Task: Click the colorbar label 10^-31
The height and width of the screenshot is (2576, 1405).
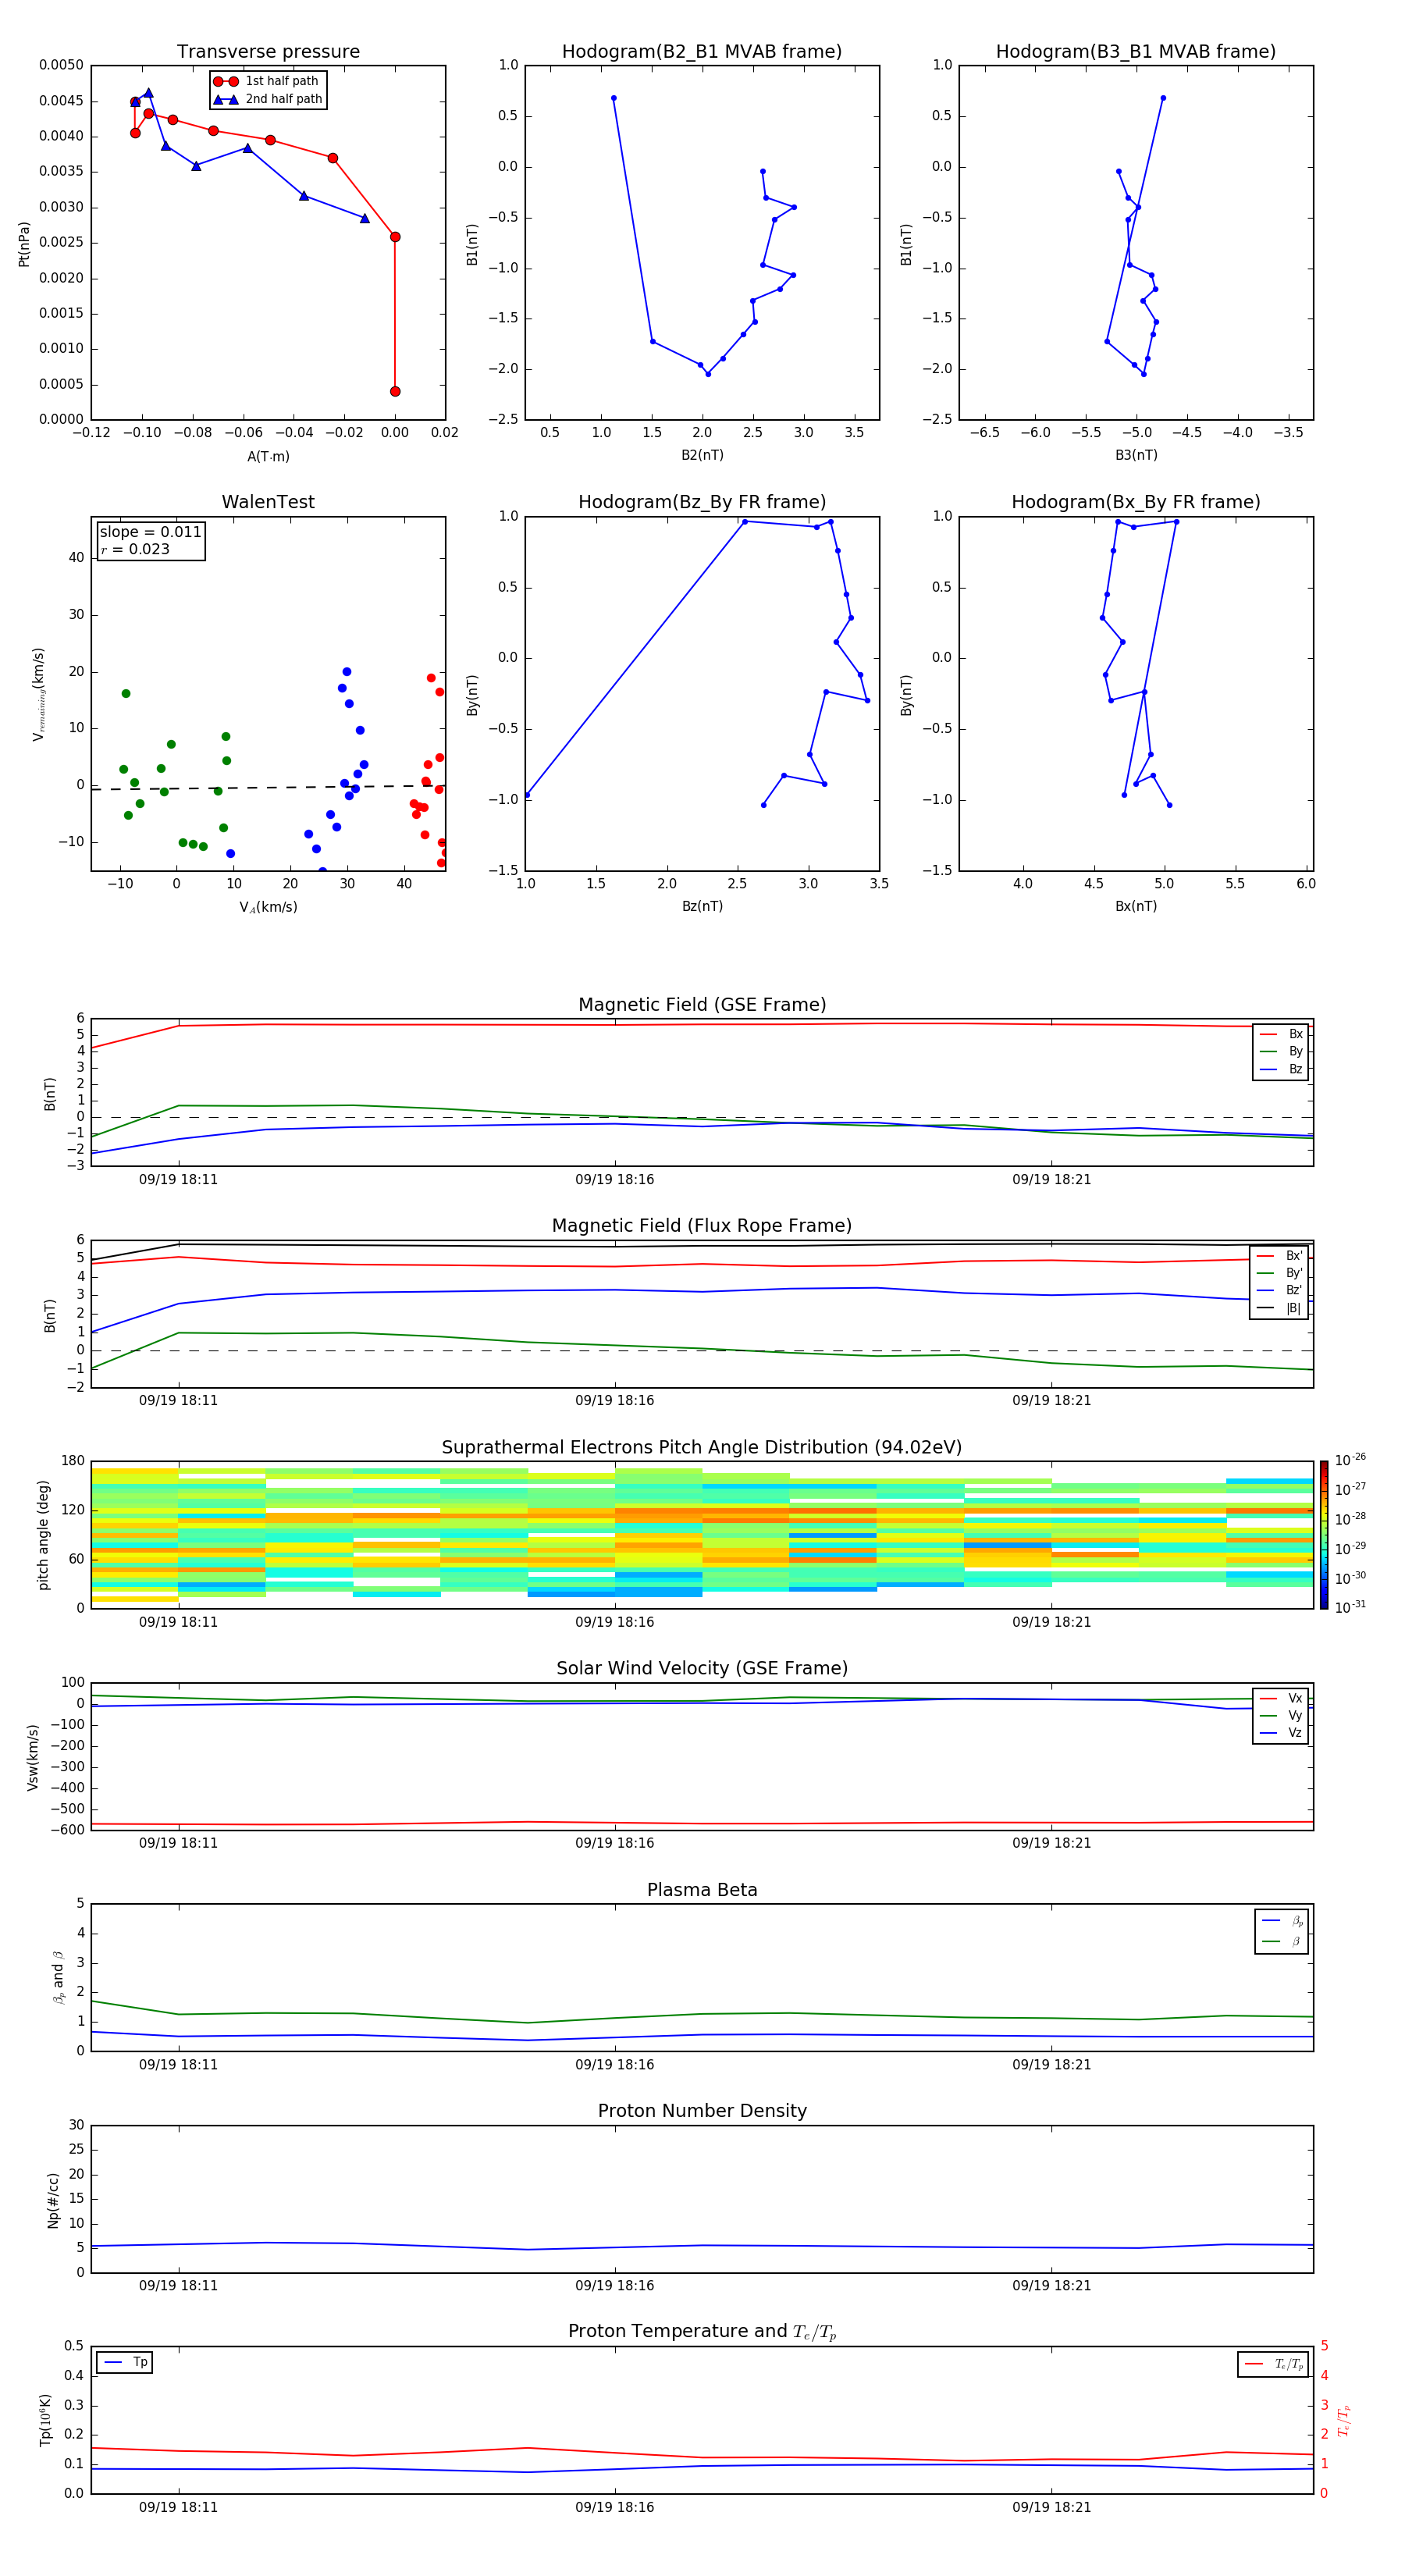Action: click(1350, 1607)
